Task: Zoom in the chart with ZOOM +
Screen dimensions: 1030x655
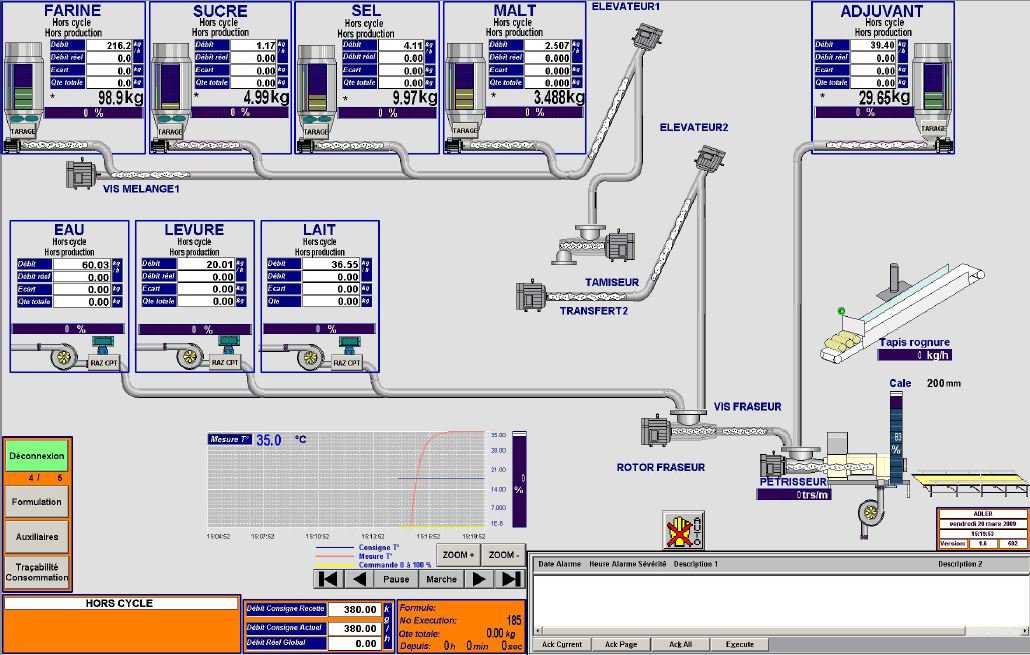Action: click(458, 555)
